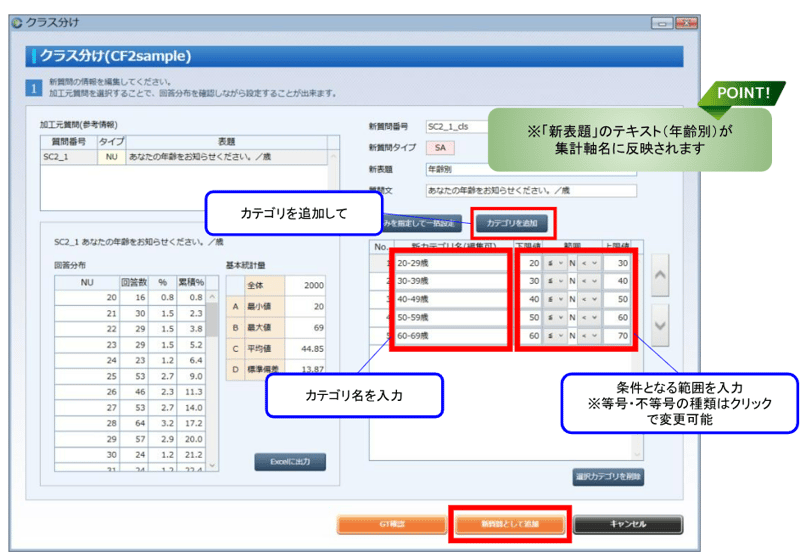Open the ≤ operator dropdown in 30-39歳 row

coord(555,281)
